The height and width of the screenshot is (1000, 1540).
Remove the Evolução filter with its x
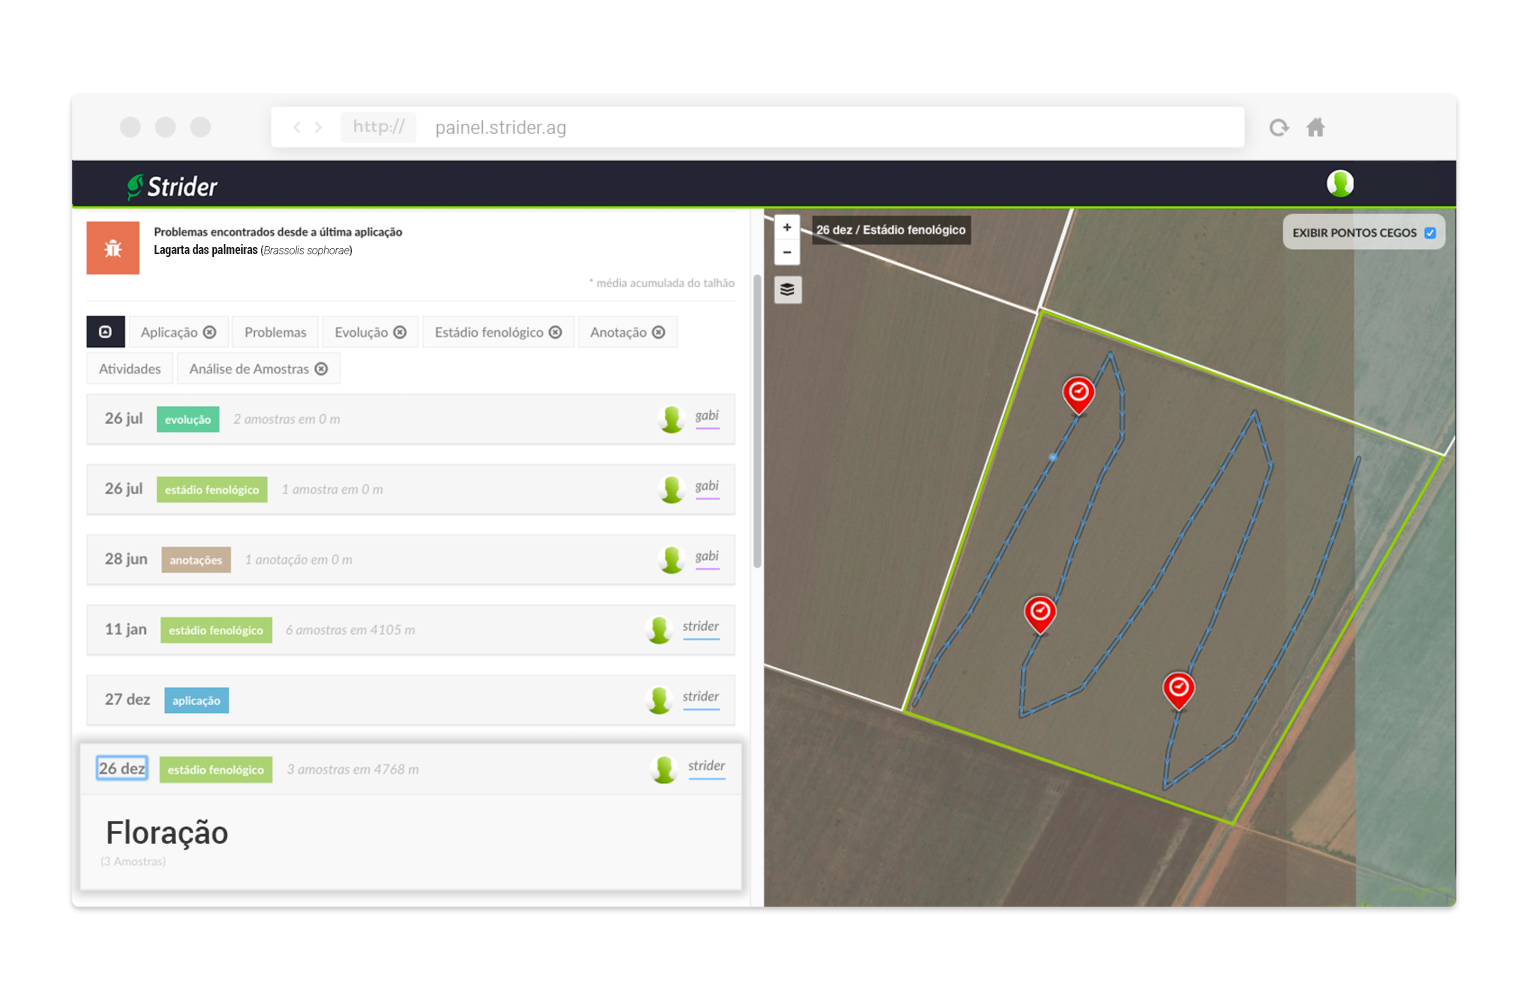(400, 332)
